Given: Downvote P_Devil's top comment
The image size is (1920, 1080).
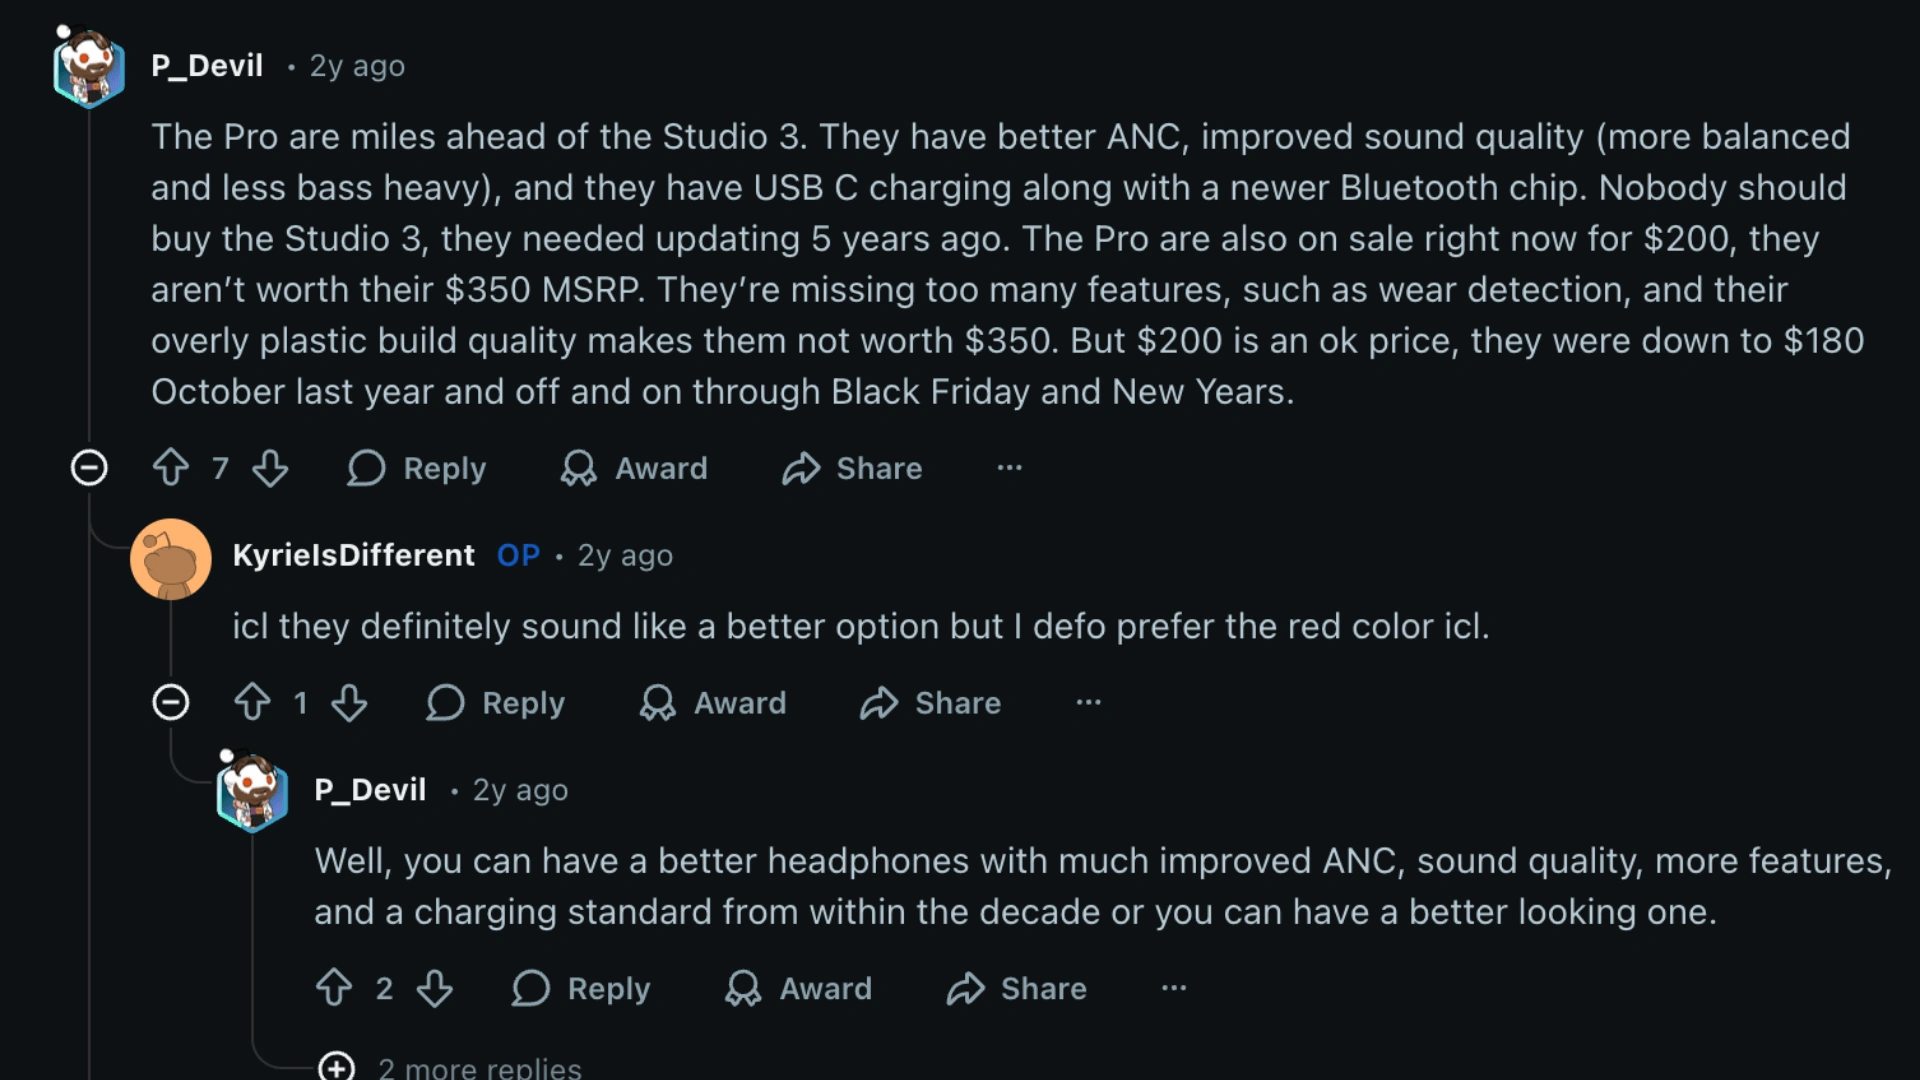Looking at the screenshot, I should pos(270,468).
